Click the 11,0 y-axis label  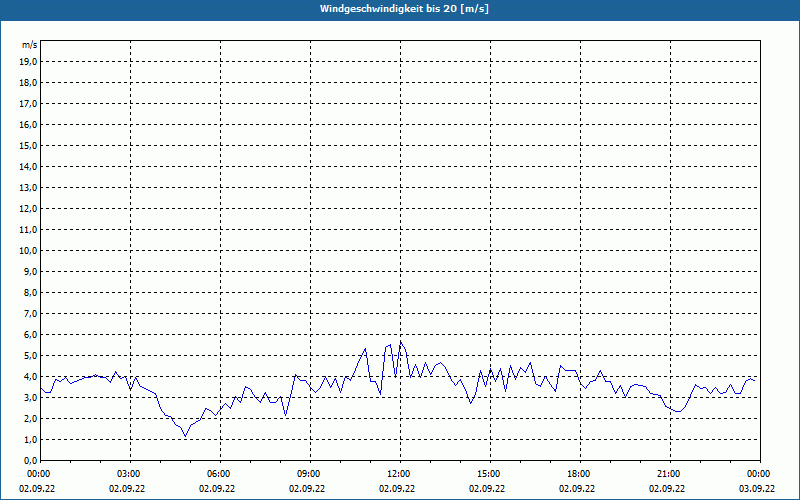(29, 230)
